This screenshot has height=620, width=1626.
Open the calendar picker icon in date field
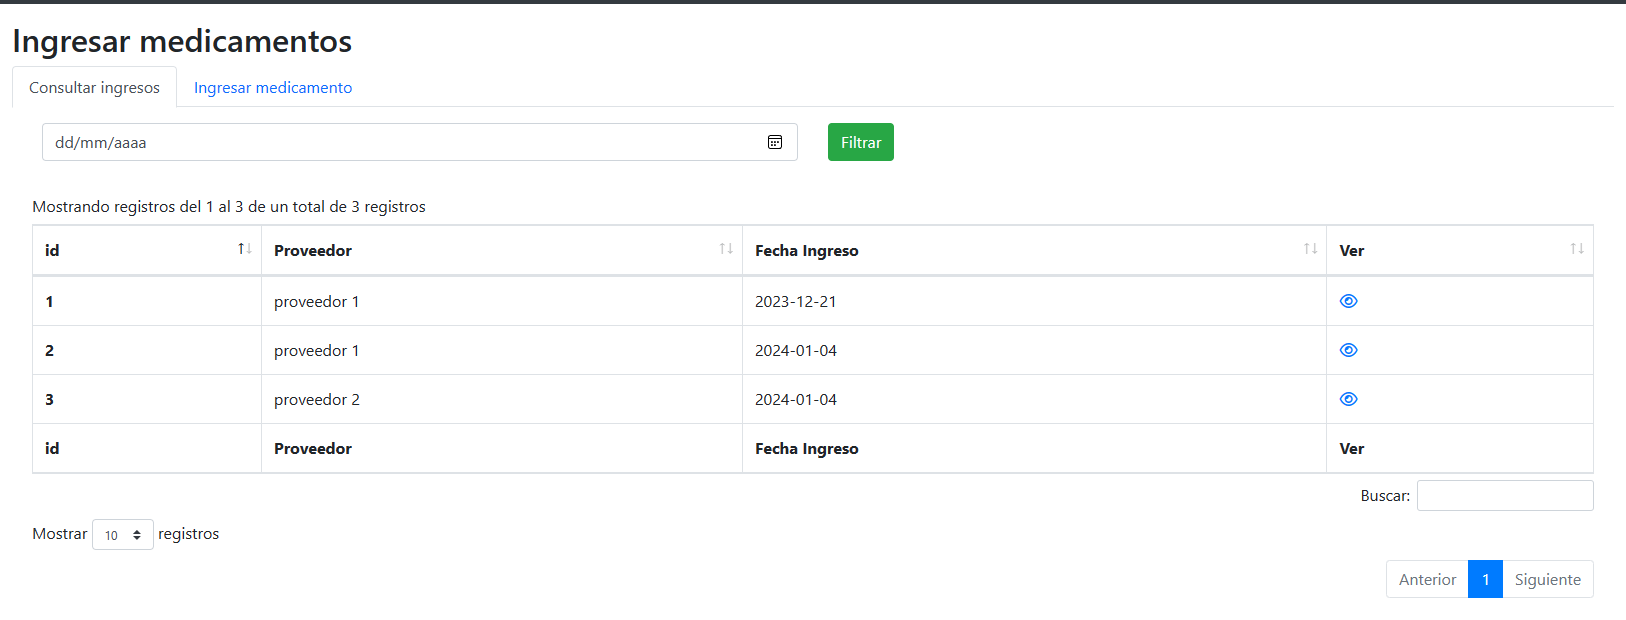coord(774,142)
